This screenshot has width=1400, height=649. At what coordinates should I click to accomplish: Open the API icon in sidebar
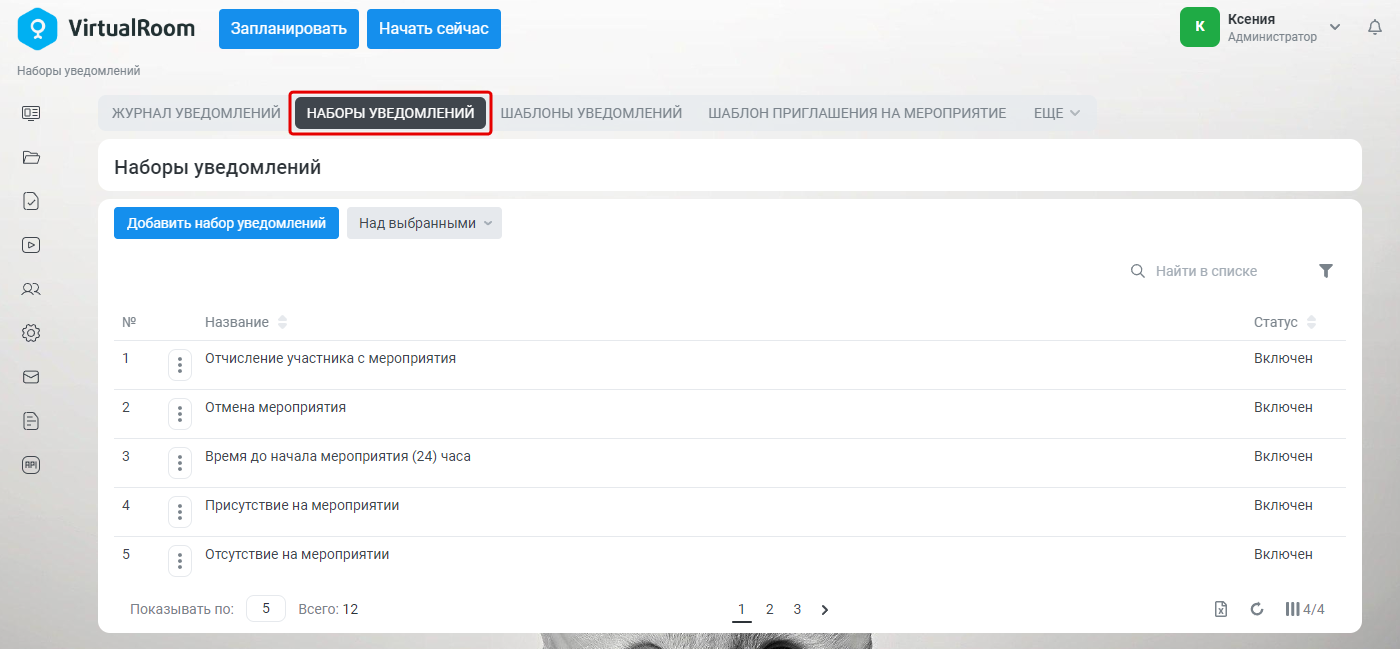click(31, 465)
